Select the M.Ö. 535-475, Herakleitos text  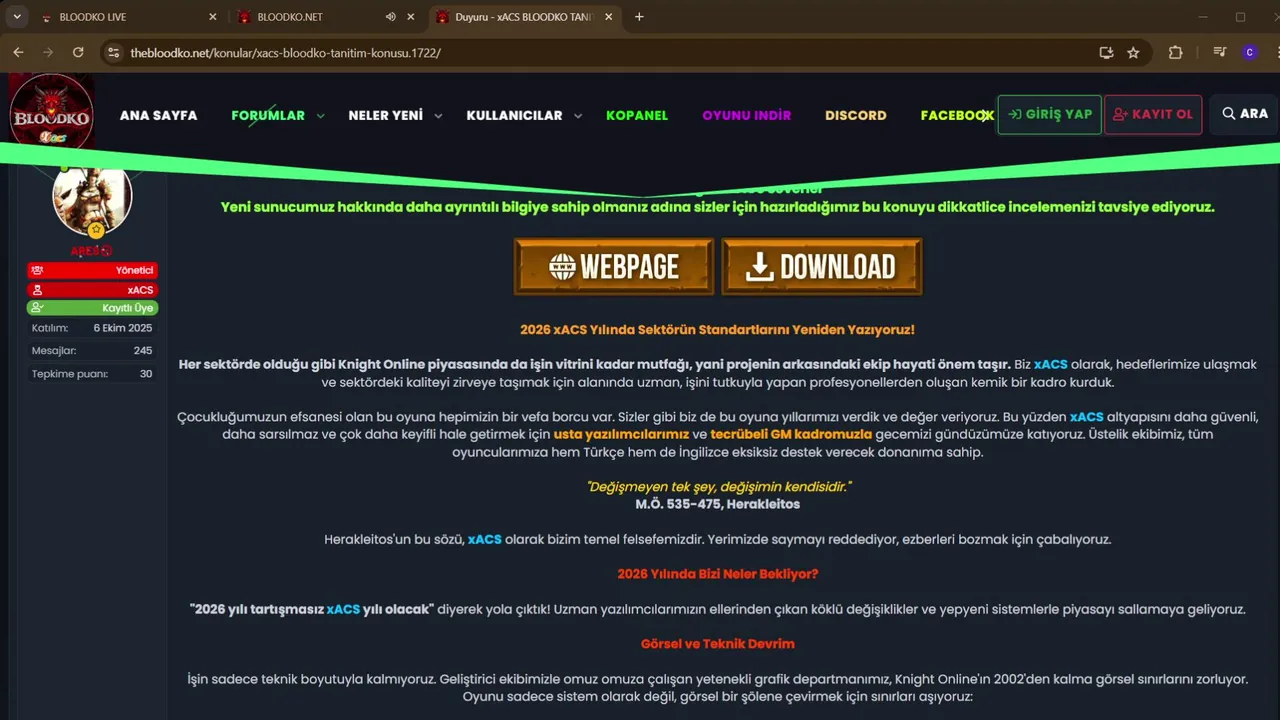[x=718, y=504]
